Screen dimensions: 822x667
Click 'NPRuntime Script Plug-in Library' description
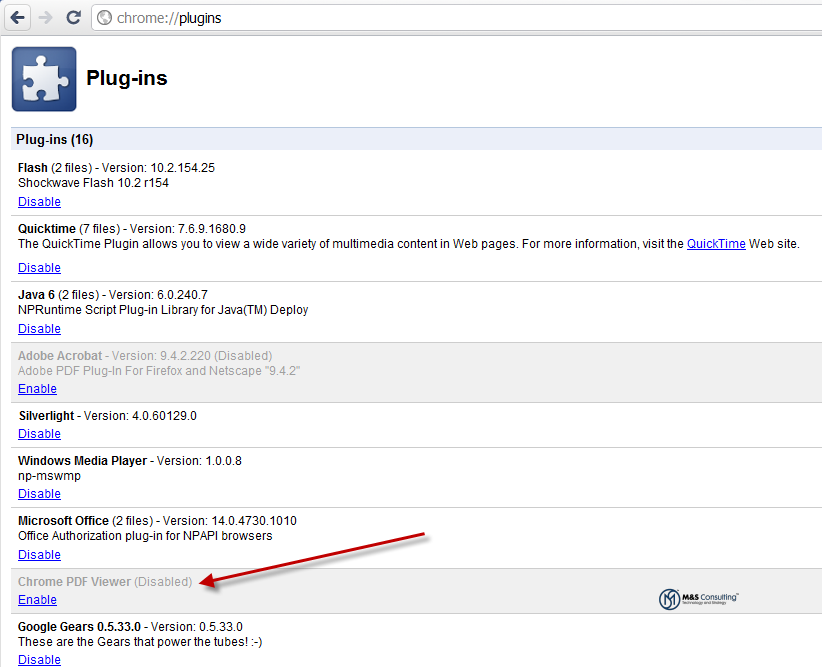tap(163, 310)
